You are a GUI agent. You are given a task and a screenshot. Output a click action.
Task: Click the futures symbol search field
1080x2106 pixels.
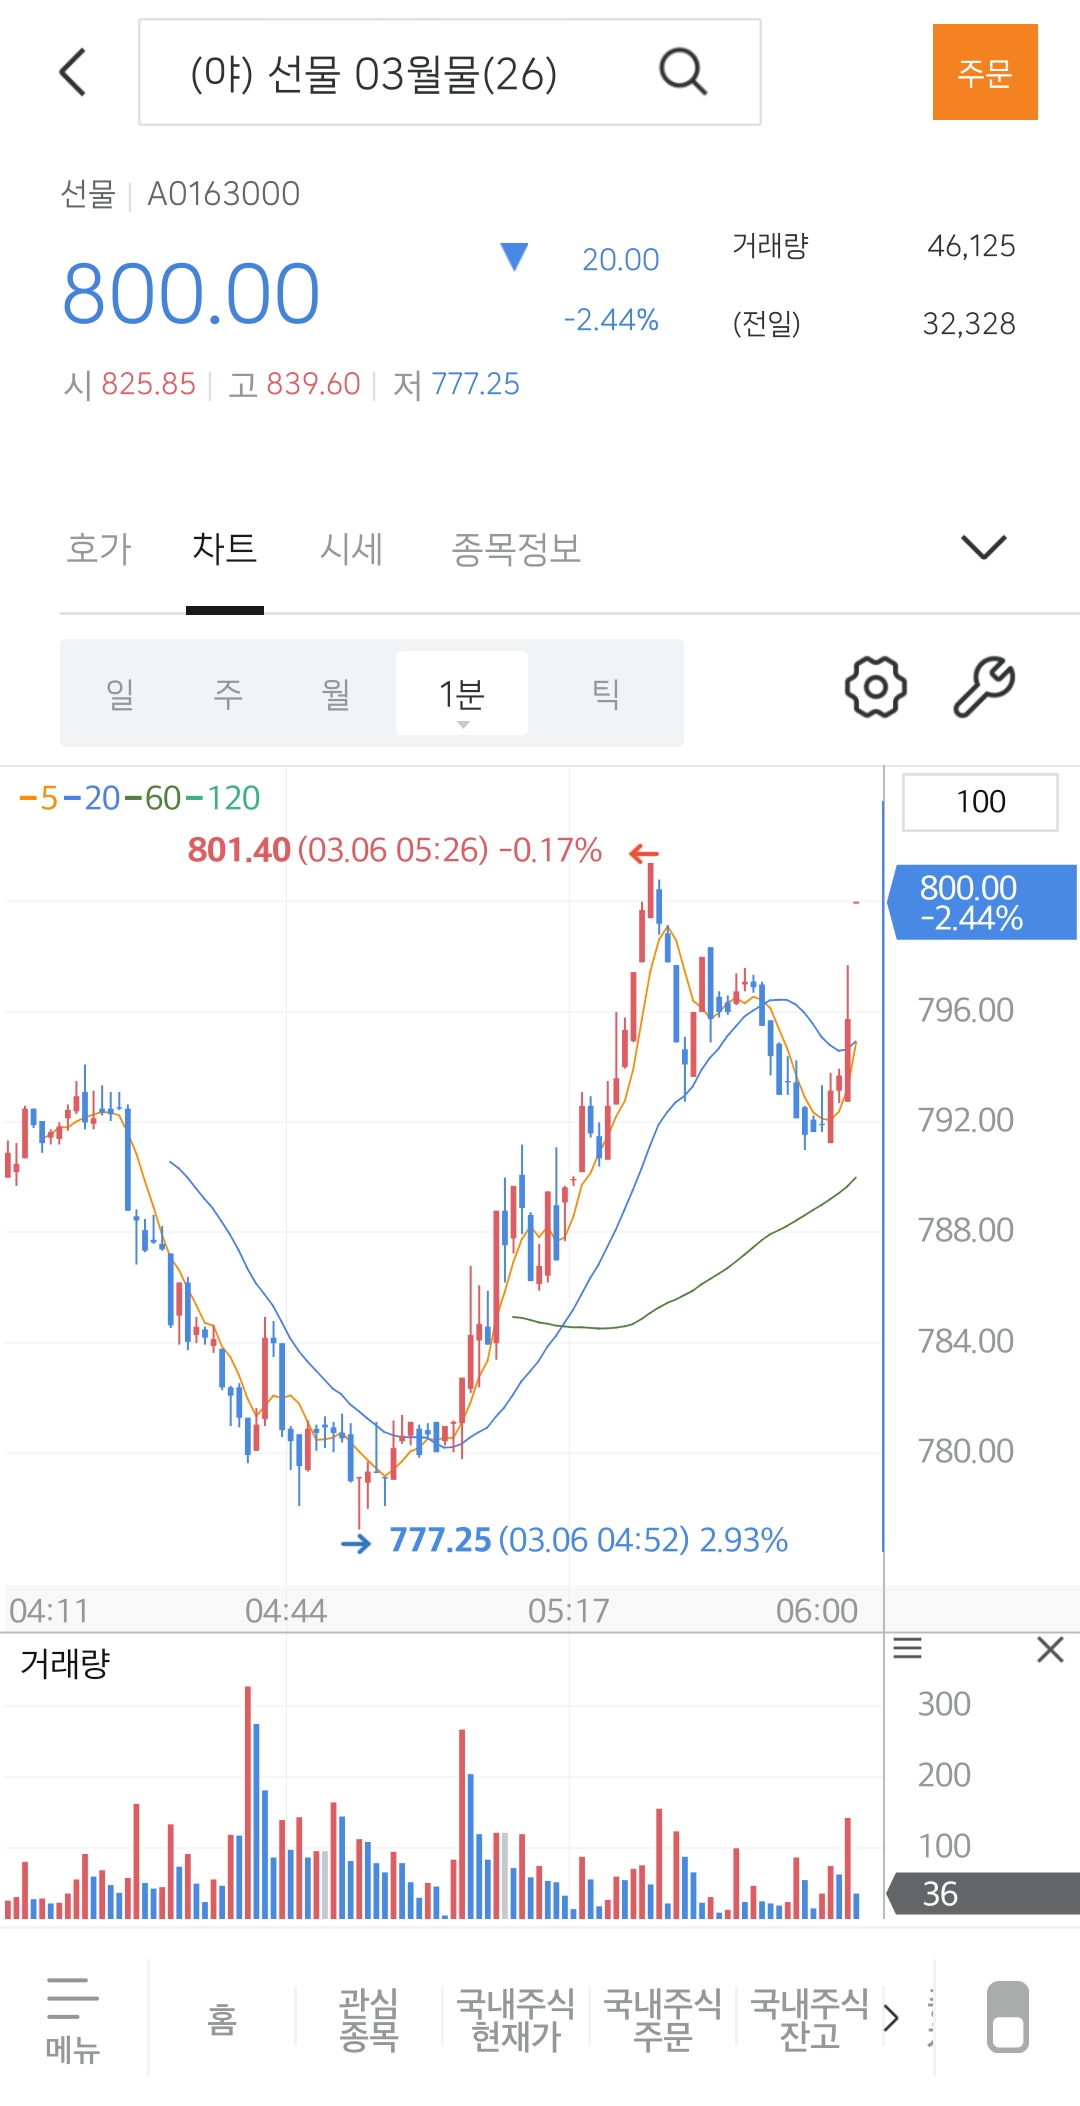[400, 73]
